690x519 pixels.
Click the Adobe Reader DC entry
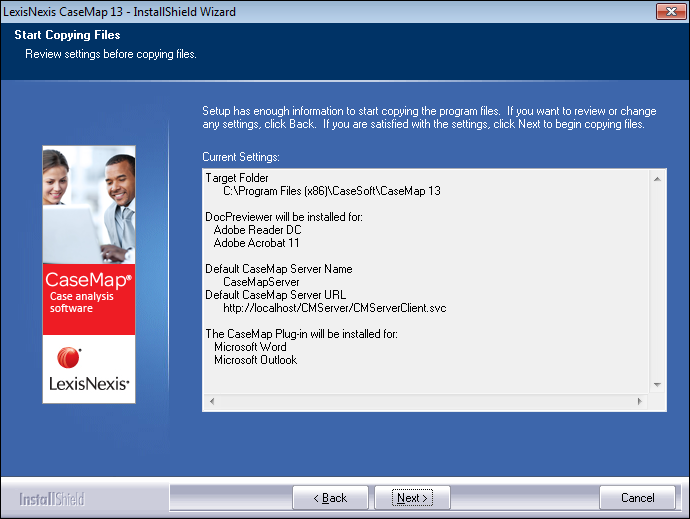pyautogui.click(x=250, y=229)
